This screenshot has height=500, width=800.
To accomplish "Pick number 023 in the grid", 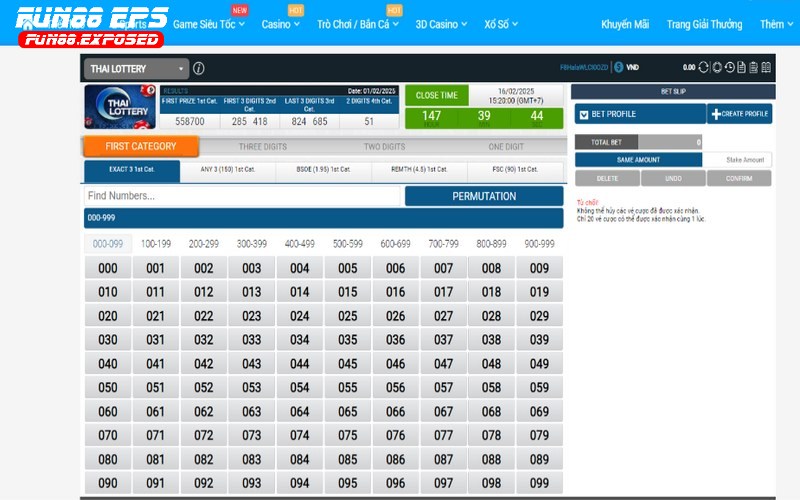I will coord(252,316).
